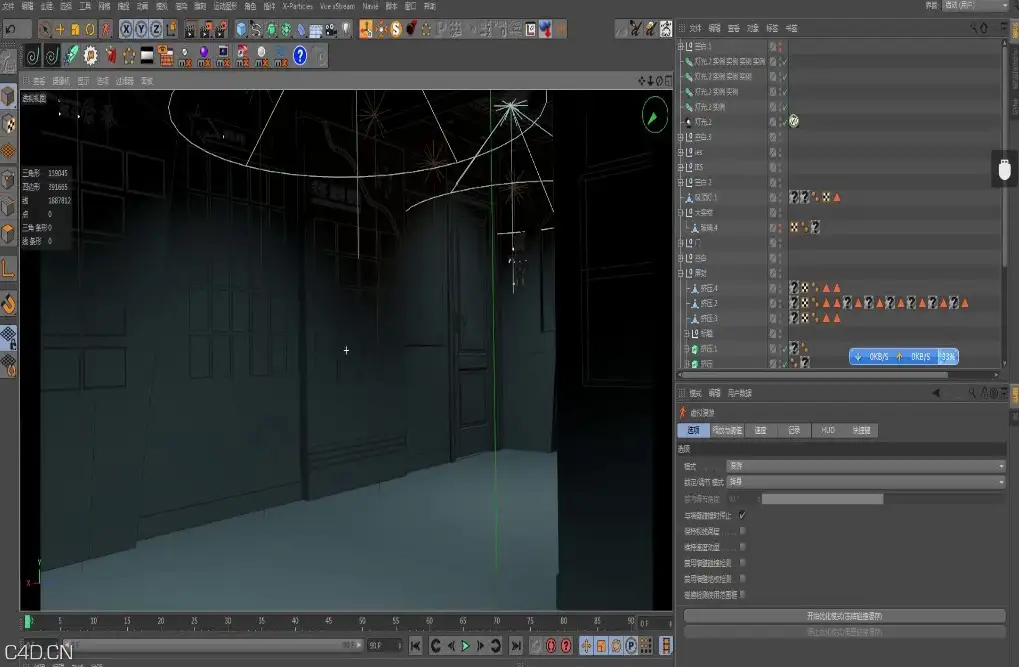Open the X-Particles menu
The image size is (1019, 667).
point(298,6)
